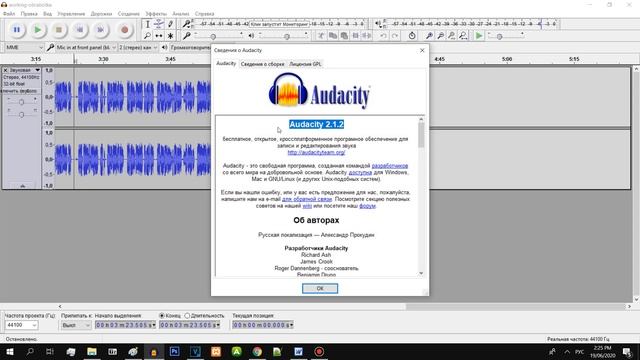This screenshot has height=360, width=640.
Task: Click the Paste icon in edit toolbar
Action: tap(344, 36)
